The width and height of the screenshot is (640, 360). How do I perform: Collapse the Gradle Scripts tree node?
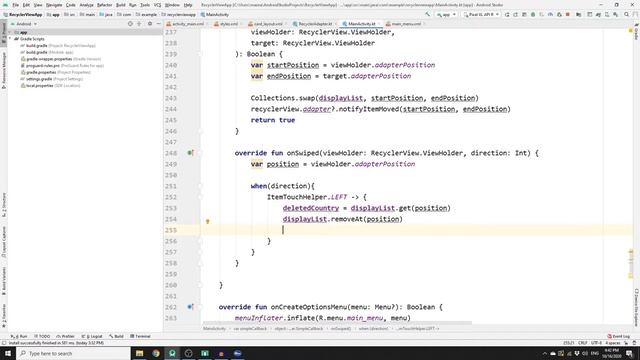point(10,39)
